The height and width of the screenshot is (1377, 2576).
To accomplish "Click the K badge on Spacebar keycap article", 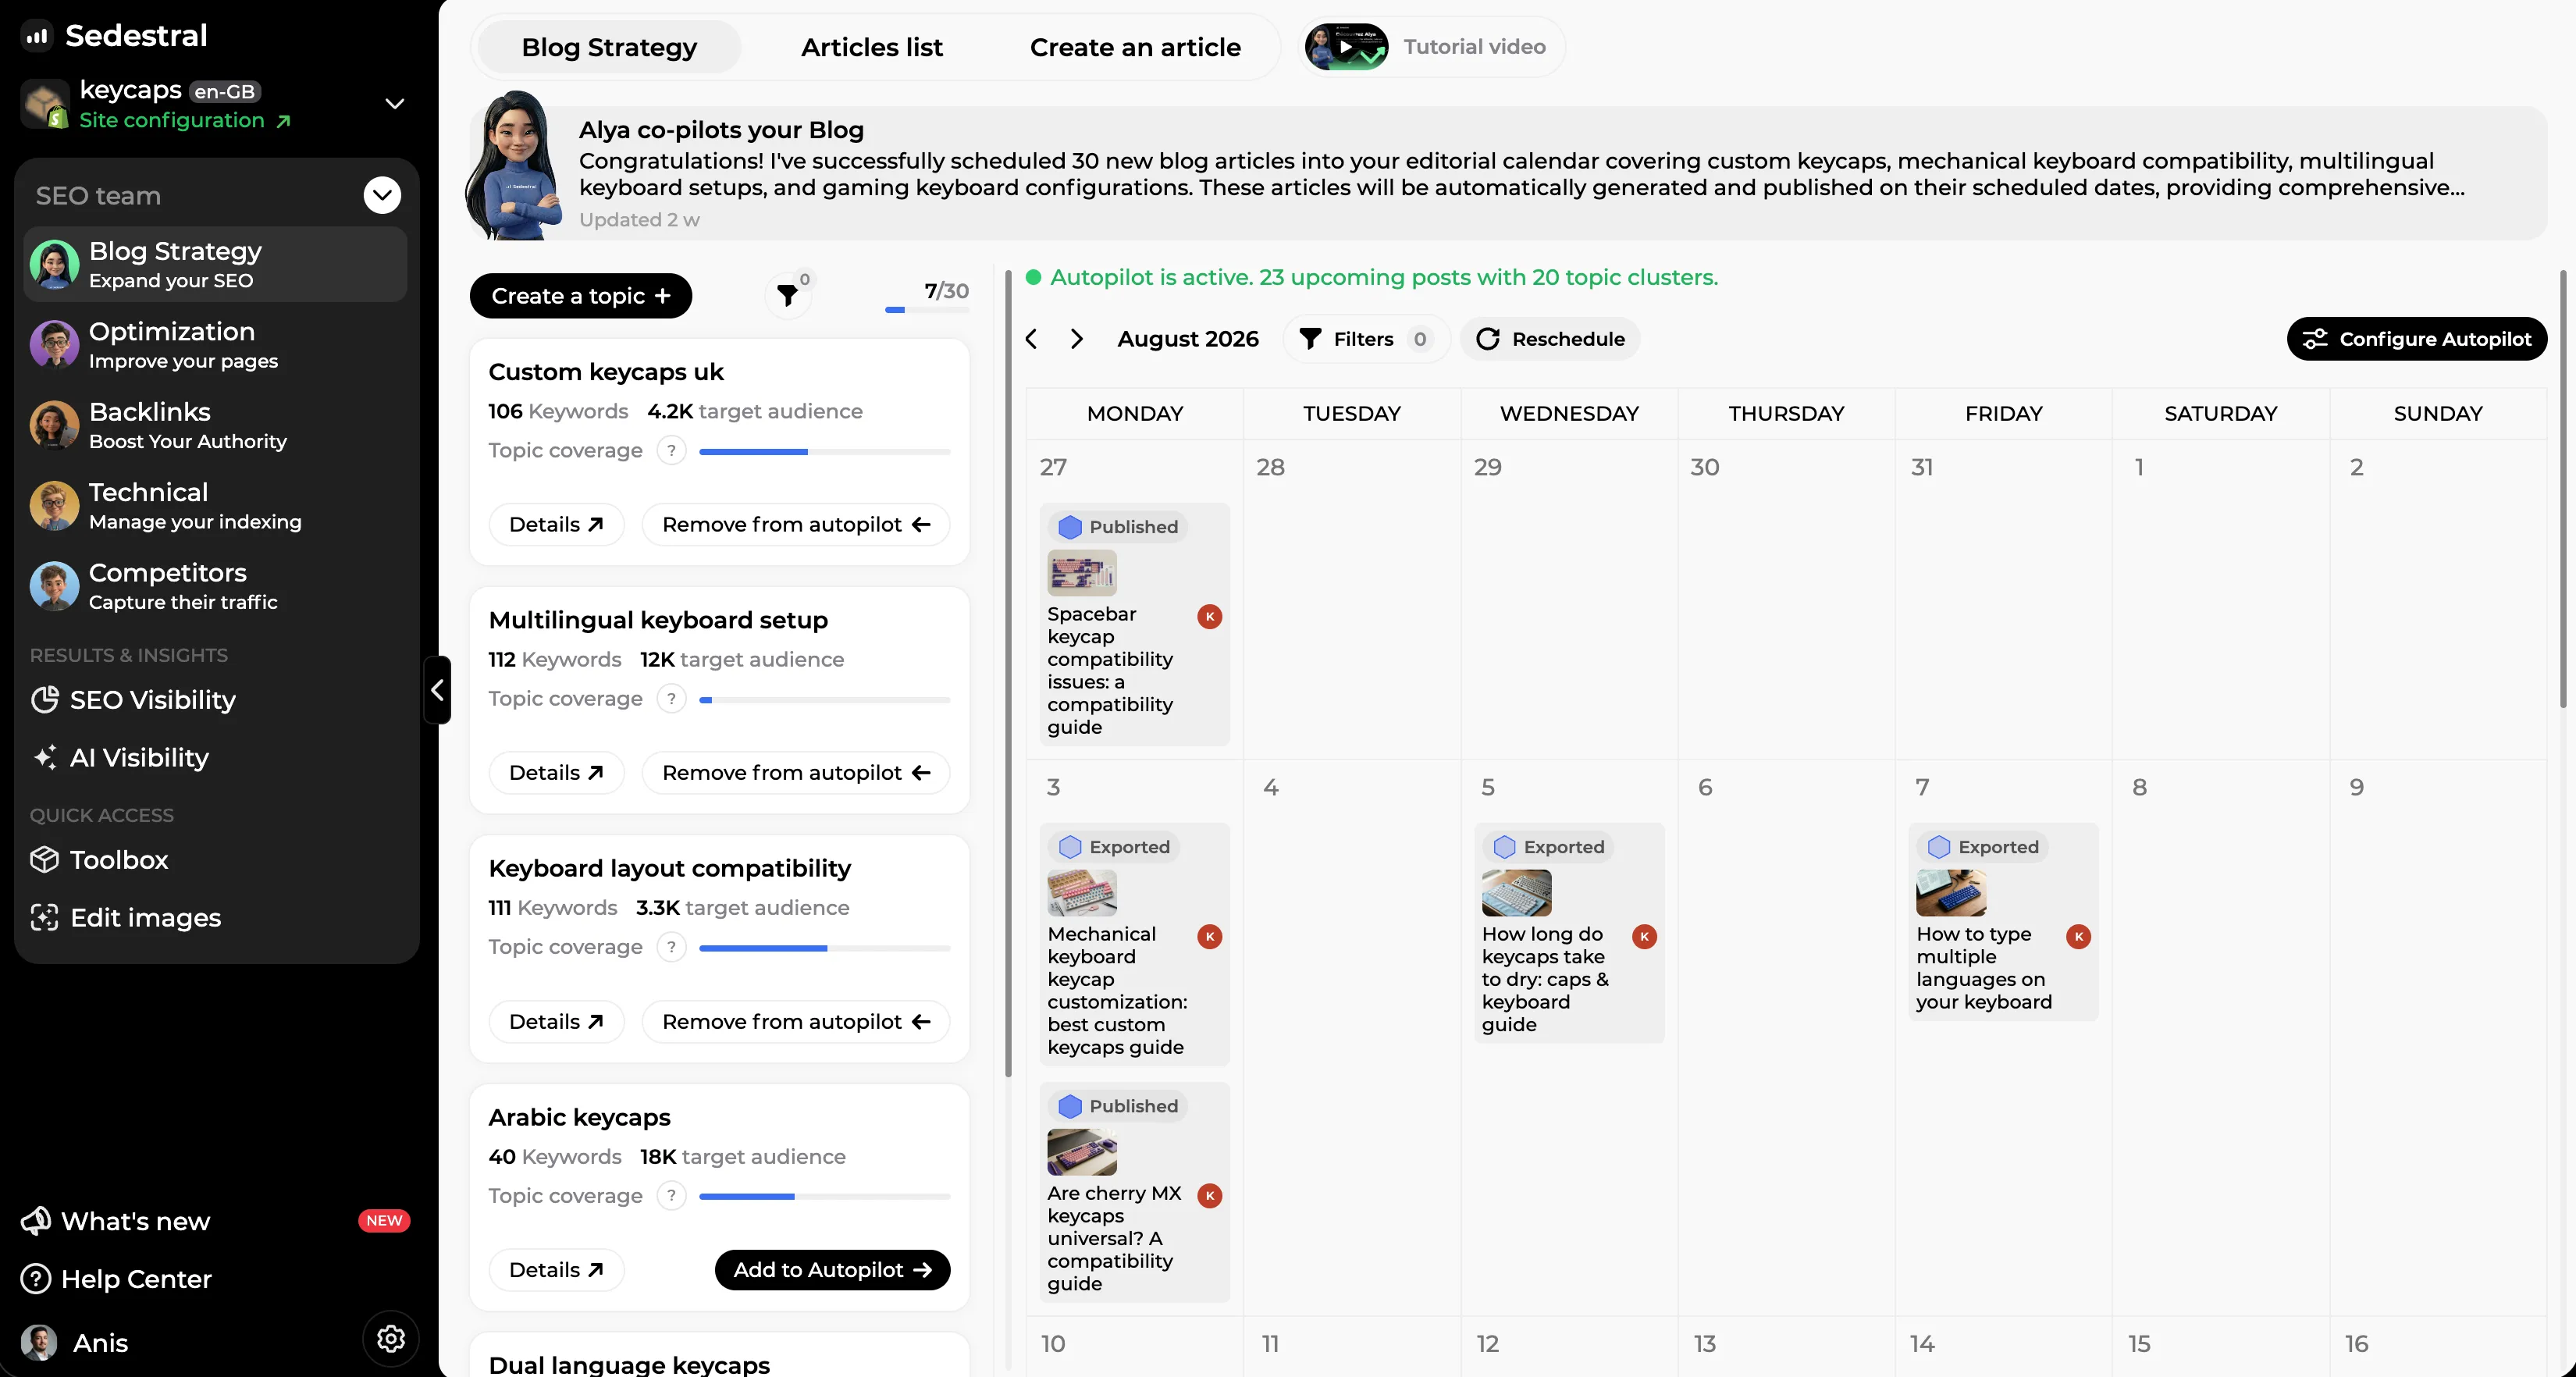I will (1210, 617).
